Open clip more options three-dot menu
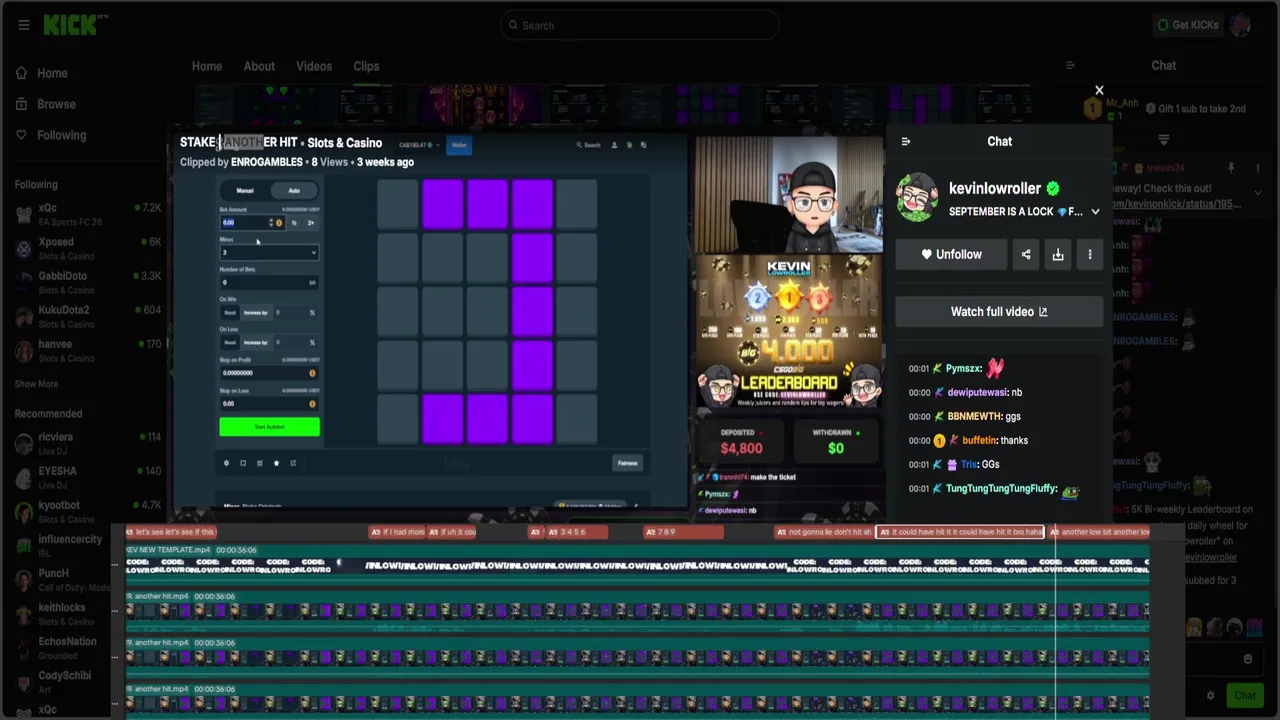This screenshot has height=720, width=1280. (1090, 254)
